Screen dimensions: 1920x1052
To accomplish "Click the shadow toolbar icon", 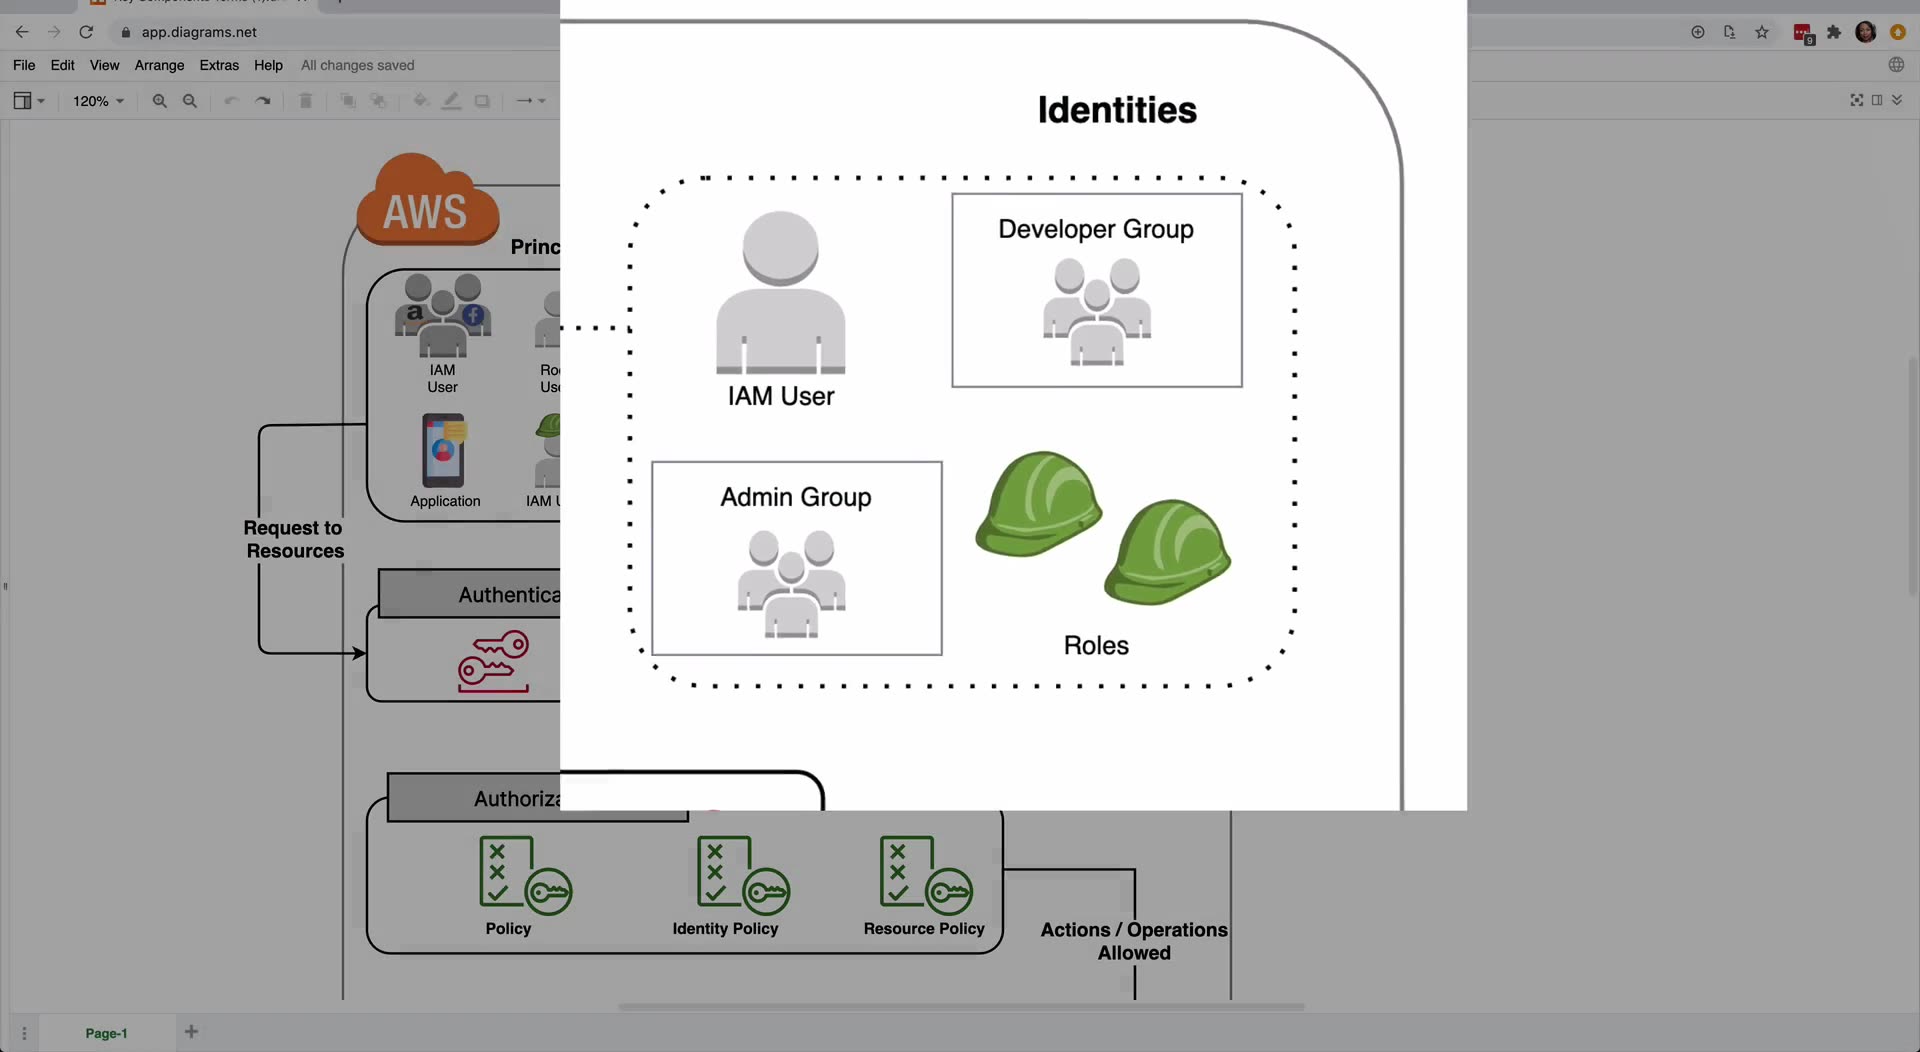I will point(482,101).
